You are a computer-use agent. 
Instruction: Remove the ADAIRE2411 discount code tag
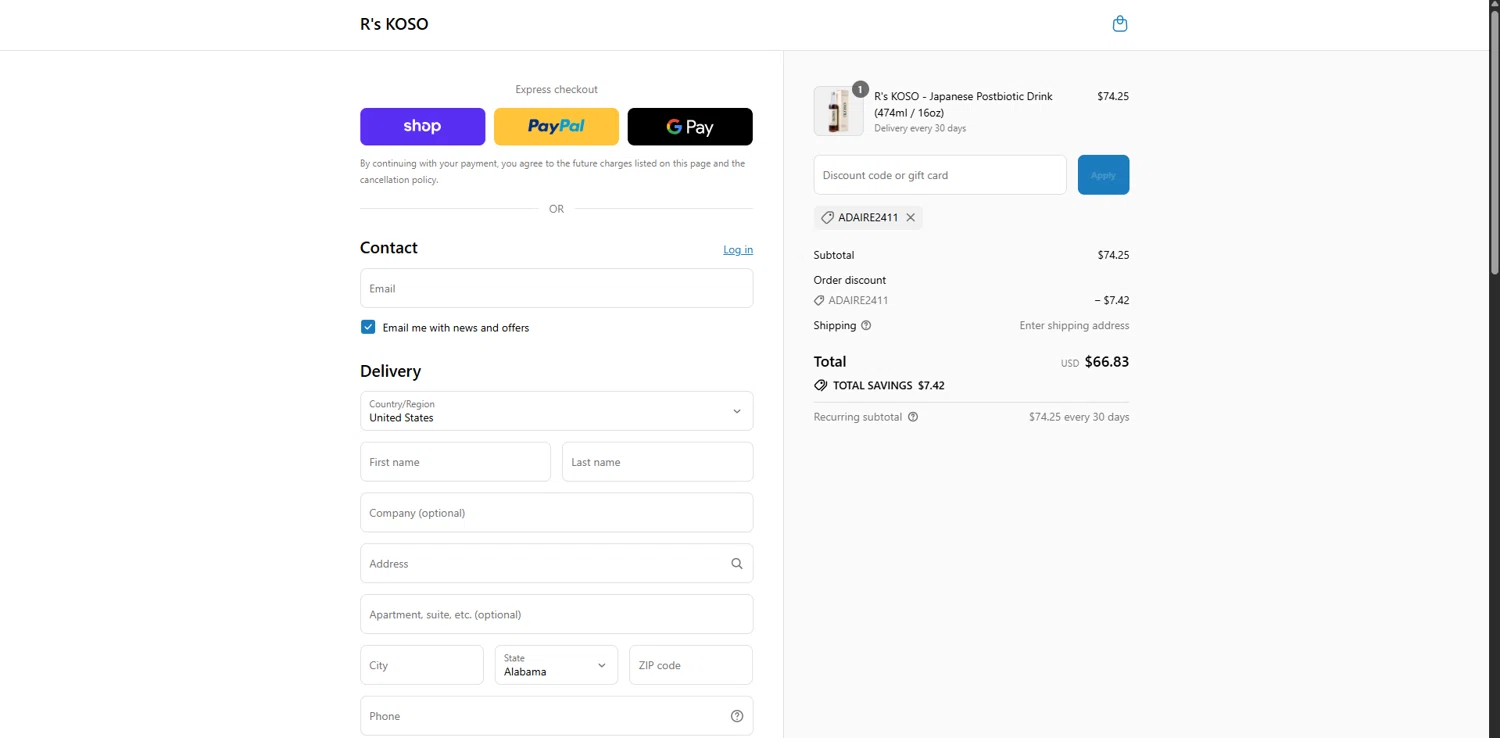pos(911,217)
